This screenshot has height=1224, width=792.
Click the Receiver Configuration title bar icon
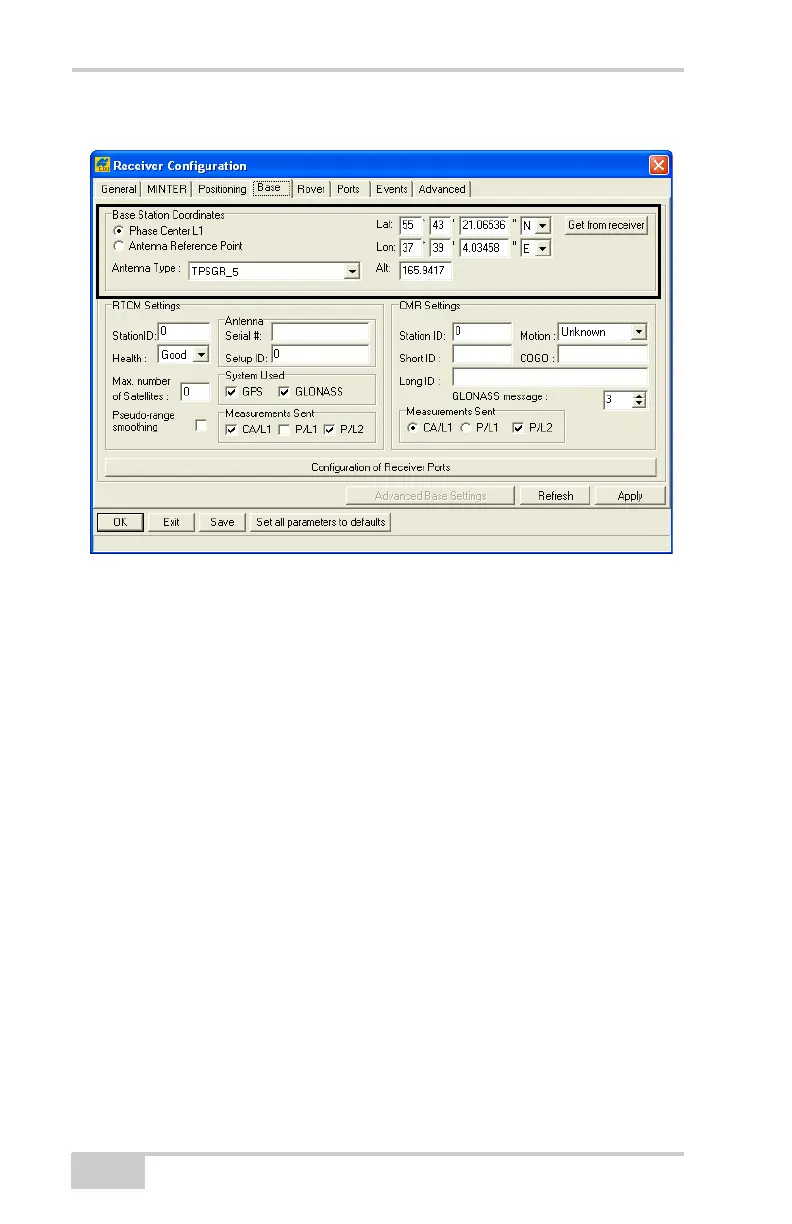[102, 165]
